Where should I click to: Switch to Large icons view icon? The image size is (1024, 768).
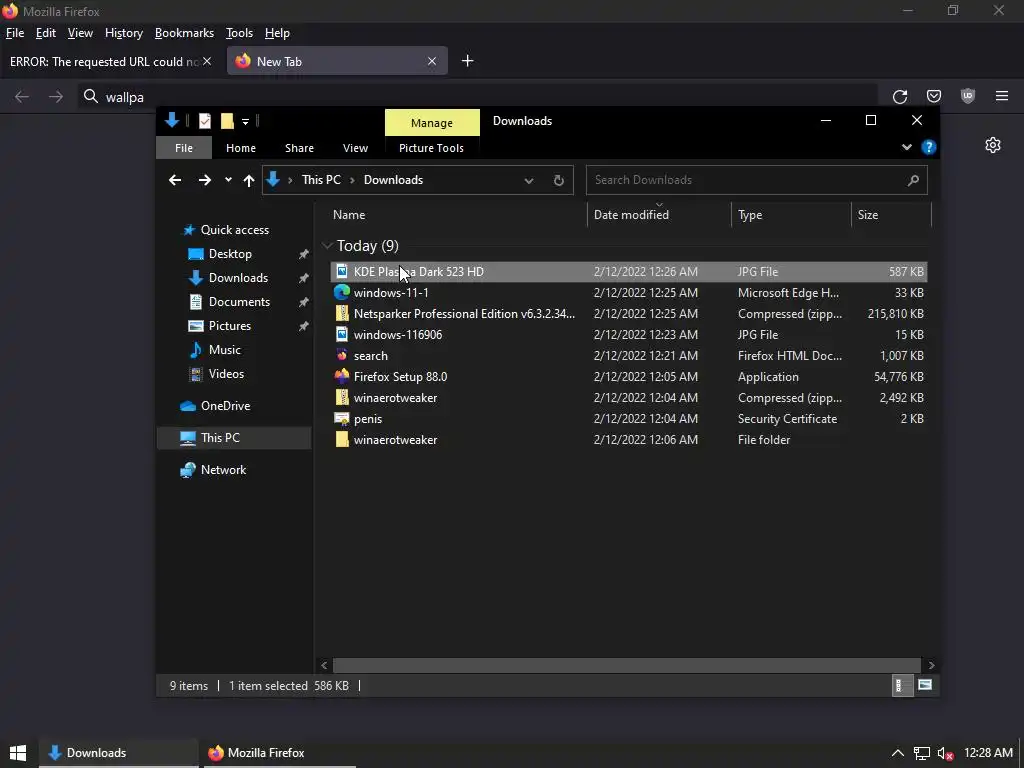pos(925,685)
